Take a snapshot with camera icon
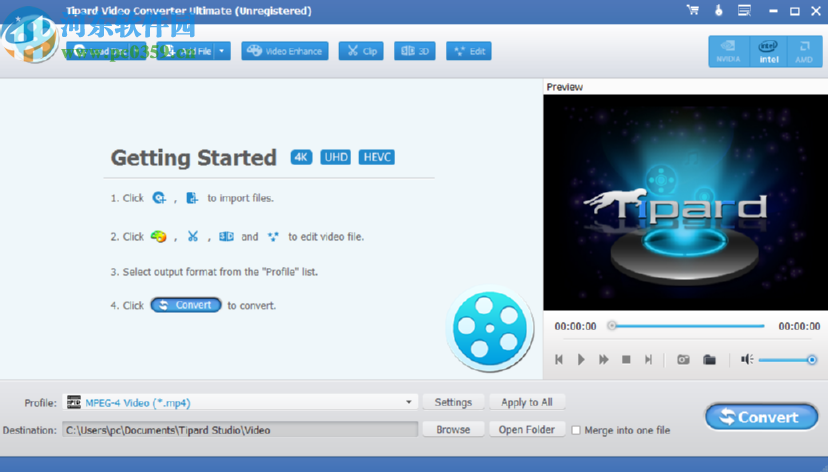Viewport: 828px width, 472px height. (683, 360)
